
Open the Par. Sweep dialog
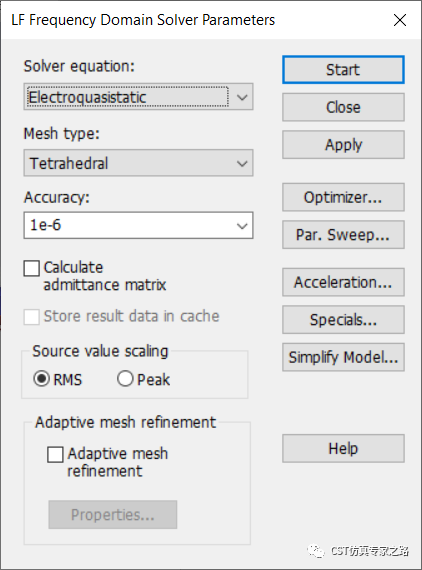[343, 235]
